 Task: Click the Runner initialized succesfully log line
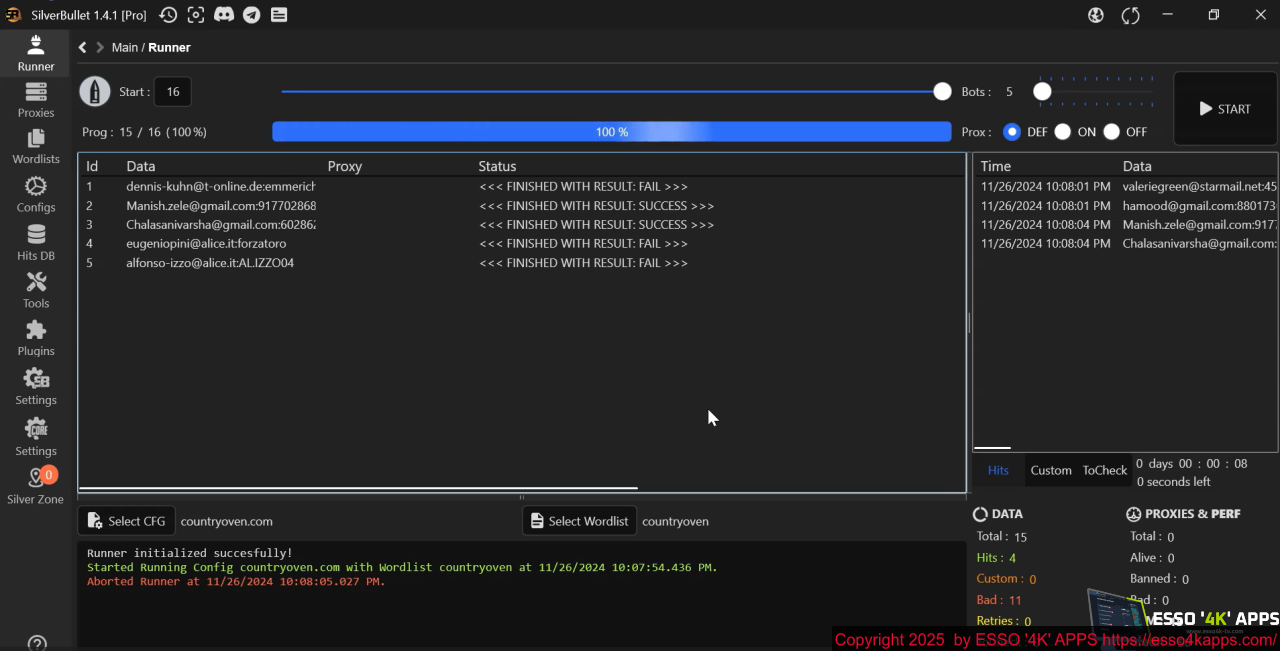(x=190, y=553)
